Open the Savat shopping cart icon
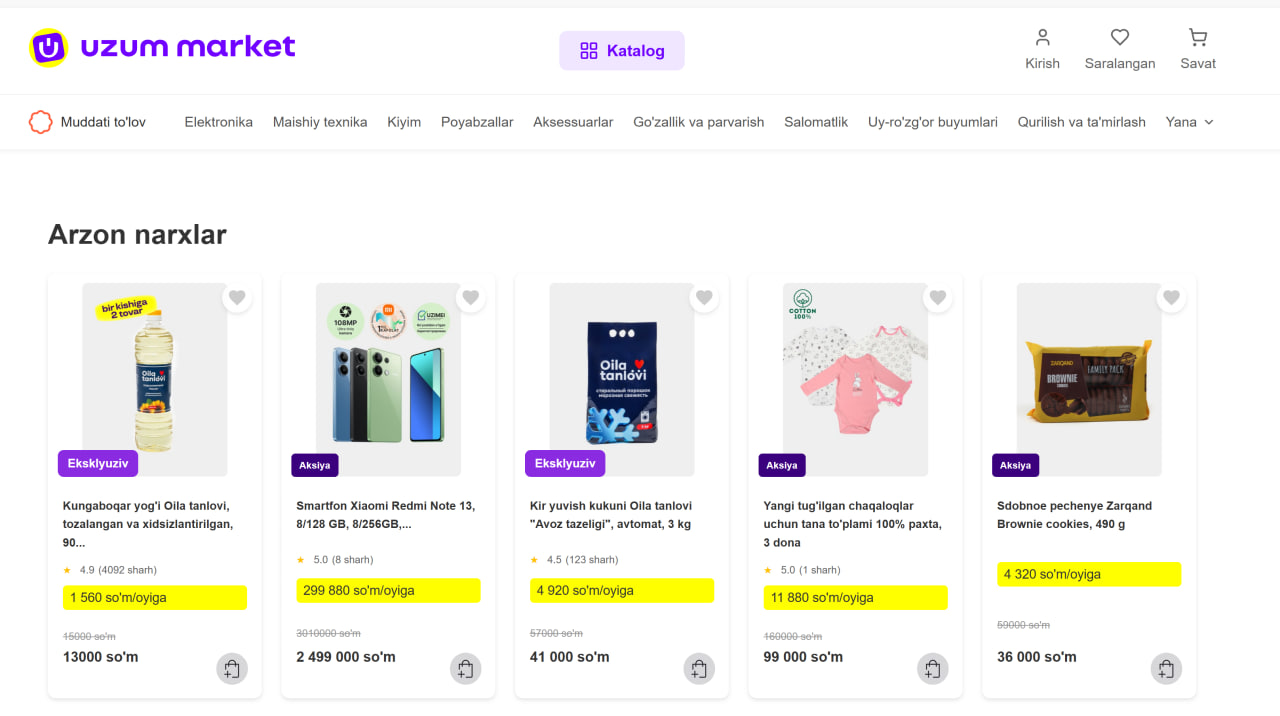Screen dimensions: 1280x716 1197,38
